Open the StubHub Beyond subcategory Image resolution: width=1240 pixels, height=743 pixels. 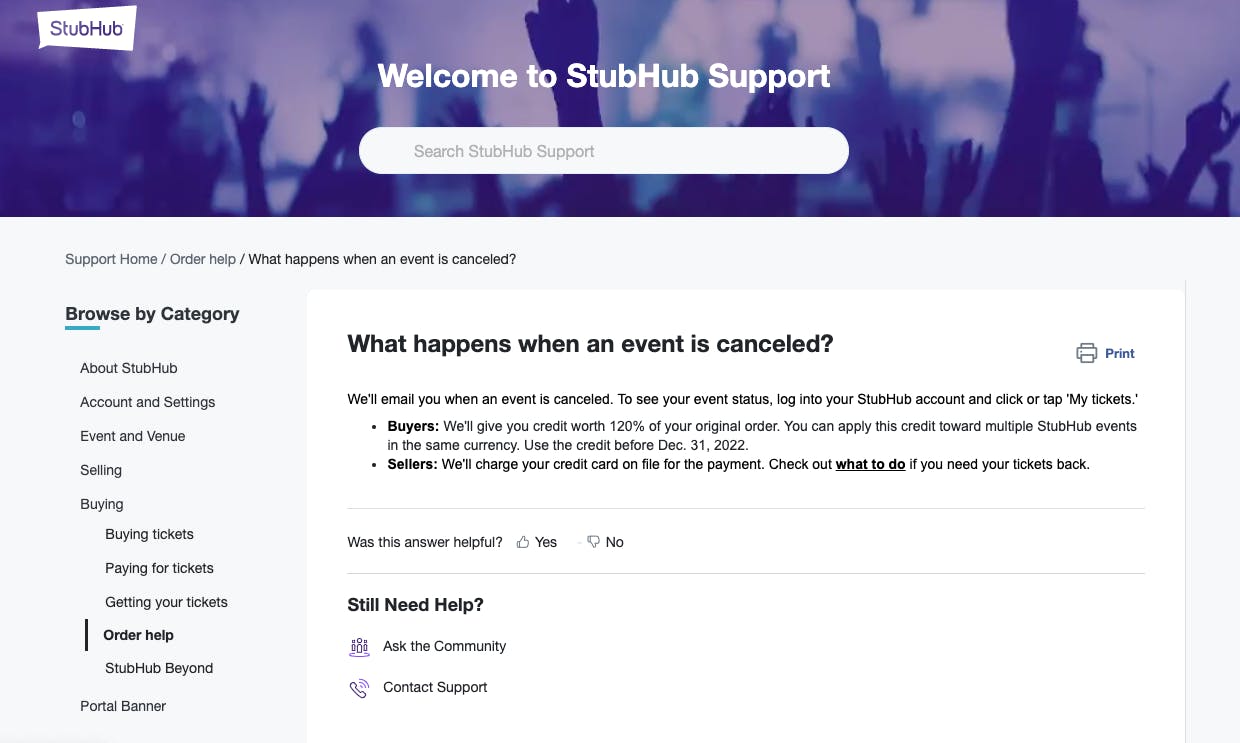click(x=159, y=668)
